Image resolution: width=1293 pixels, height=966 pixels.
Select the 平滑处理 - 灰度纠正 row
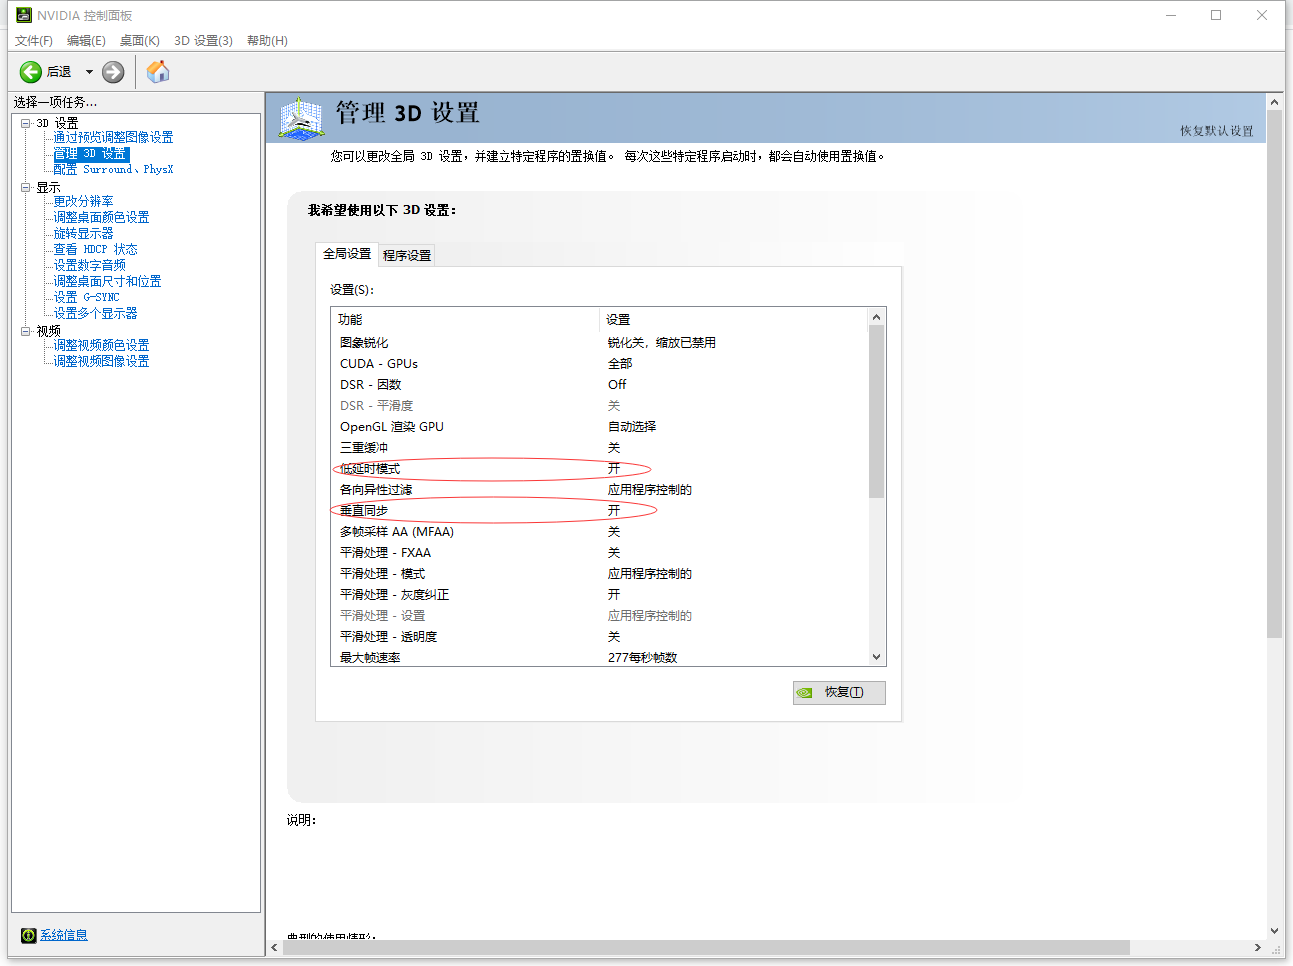(599, 595)
